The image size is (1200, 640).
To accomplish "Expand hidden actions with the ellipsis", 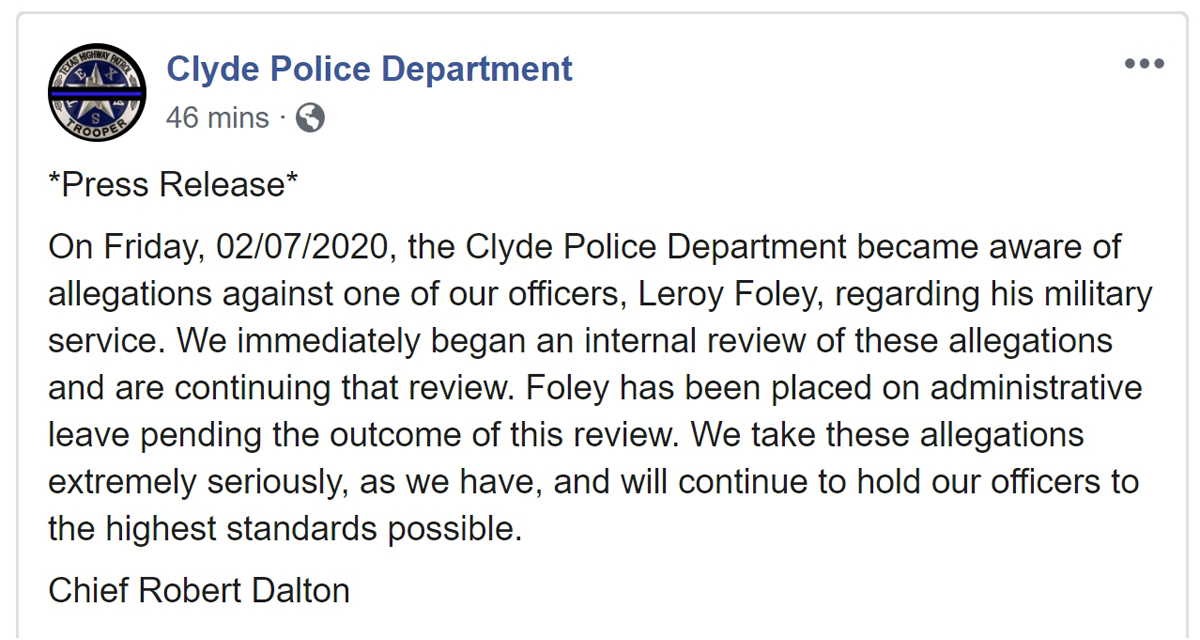I will click(1142, 63).
